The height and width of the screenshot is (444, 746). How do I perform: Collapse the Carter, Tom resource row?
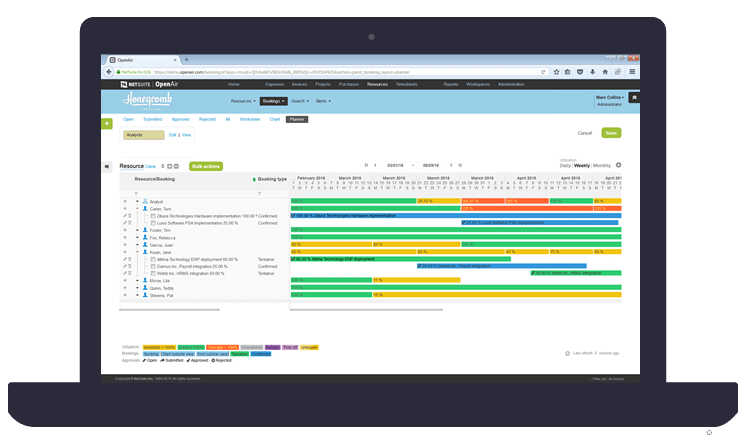(x=137, y=208)
